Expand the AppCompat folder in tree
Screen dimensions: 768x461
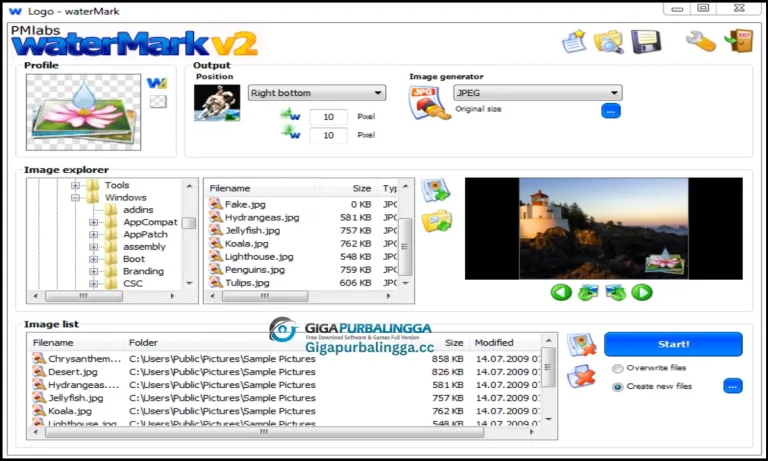coord(94,222)
